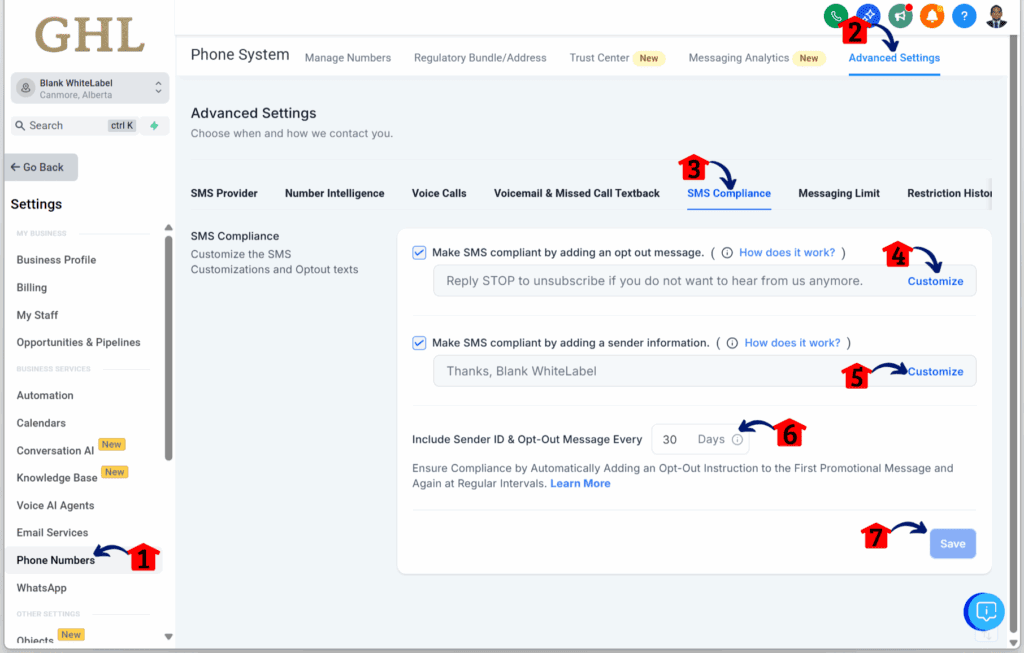Switch to Messaging Limit sub-tab
This screenshot has height=653, width=1024.
tap(839, 193)
